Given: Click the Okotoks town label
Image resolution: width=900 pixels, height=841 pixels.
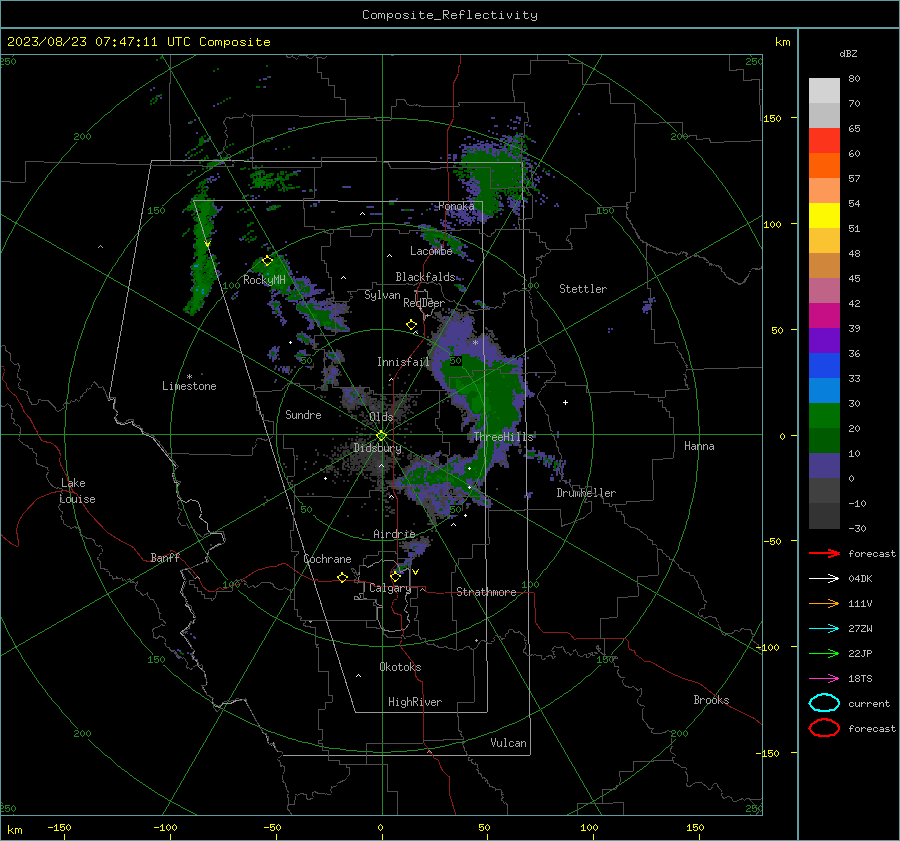Looking at the screenshot, I should 400,667.
